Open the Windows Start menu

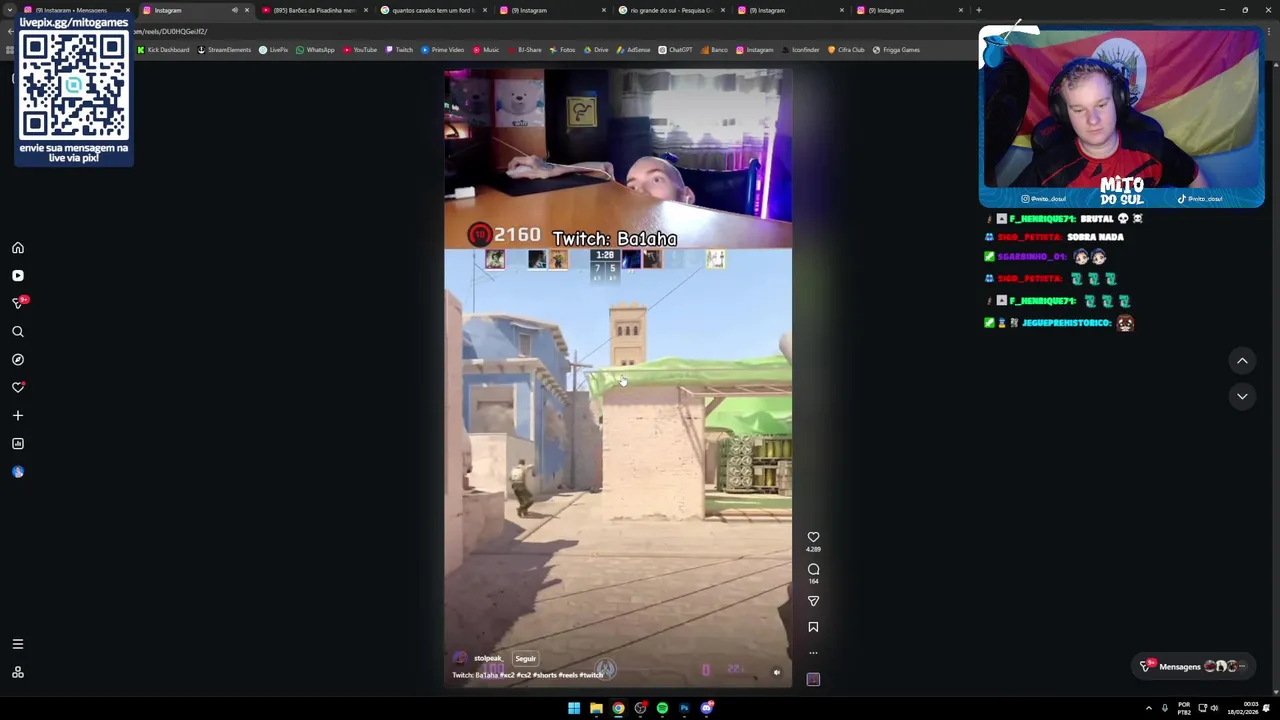[x=574, y=709]
